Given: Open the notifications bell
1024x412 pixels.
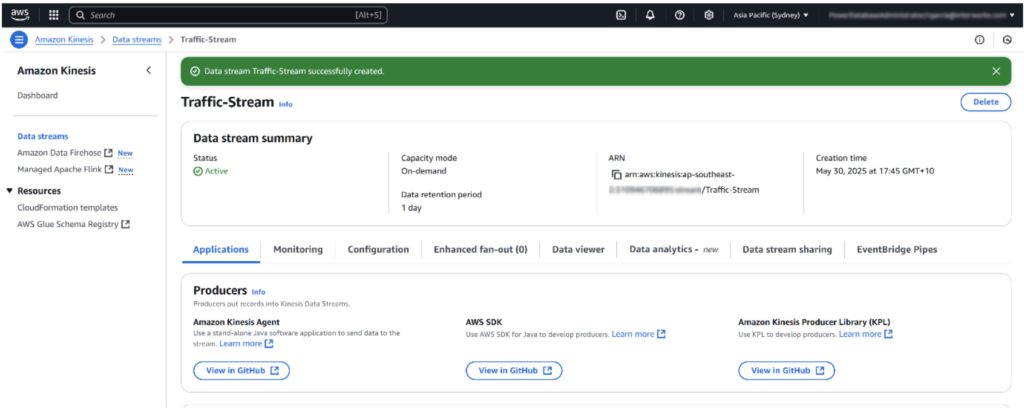Looking at the screenshot, I should click(x=650, y=15).
